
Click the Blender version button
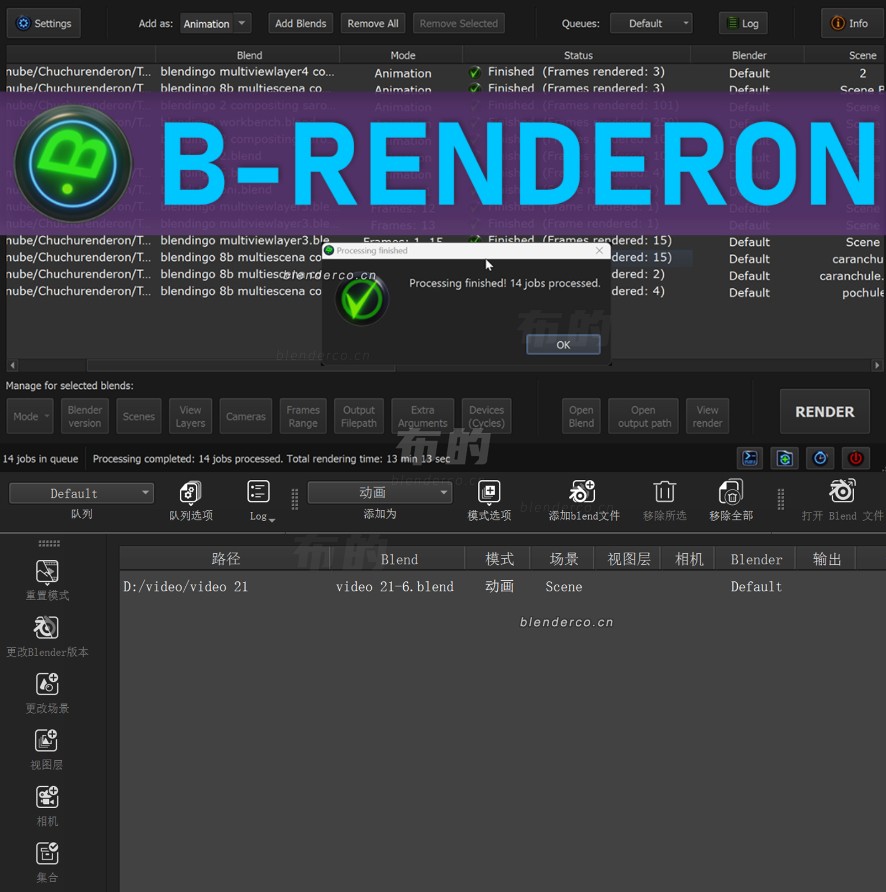coord(85,416)
